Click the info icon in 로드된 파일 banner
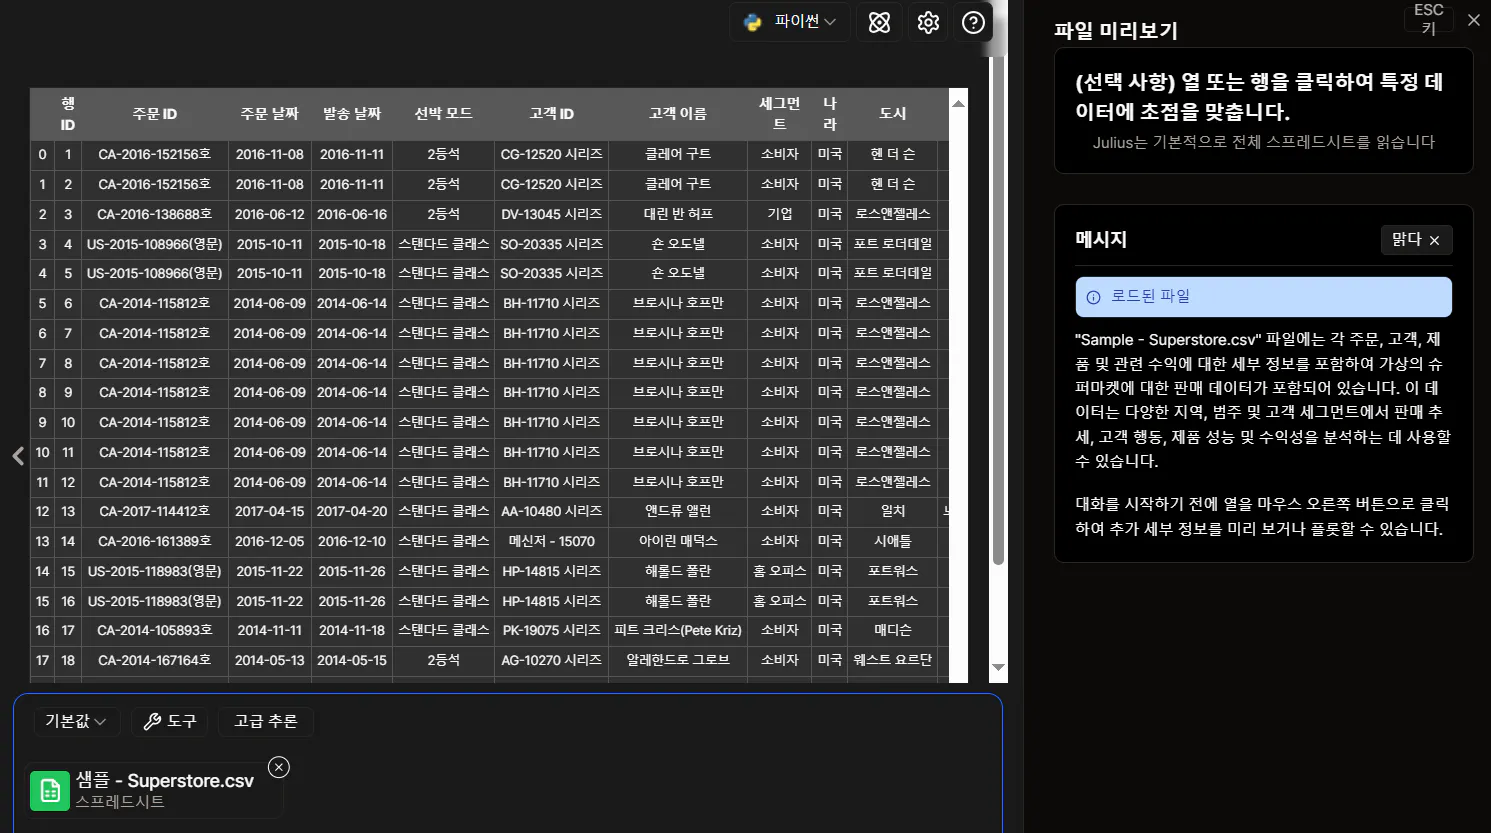Screen dimensions: 1491x833 [1093, 297]
